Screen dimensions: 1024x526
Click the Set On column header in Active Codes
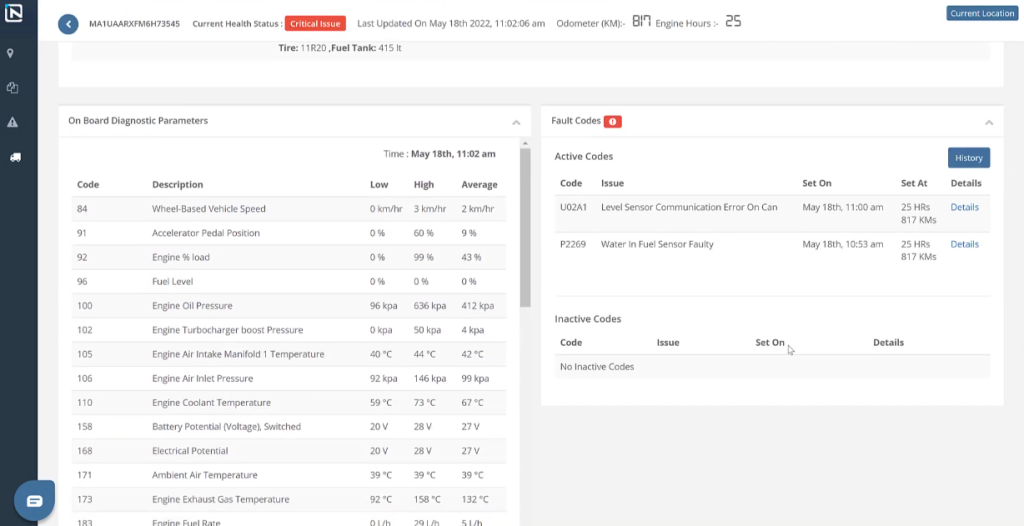tap(816, 184)
